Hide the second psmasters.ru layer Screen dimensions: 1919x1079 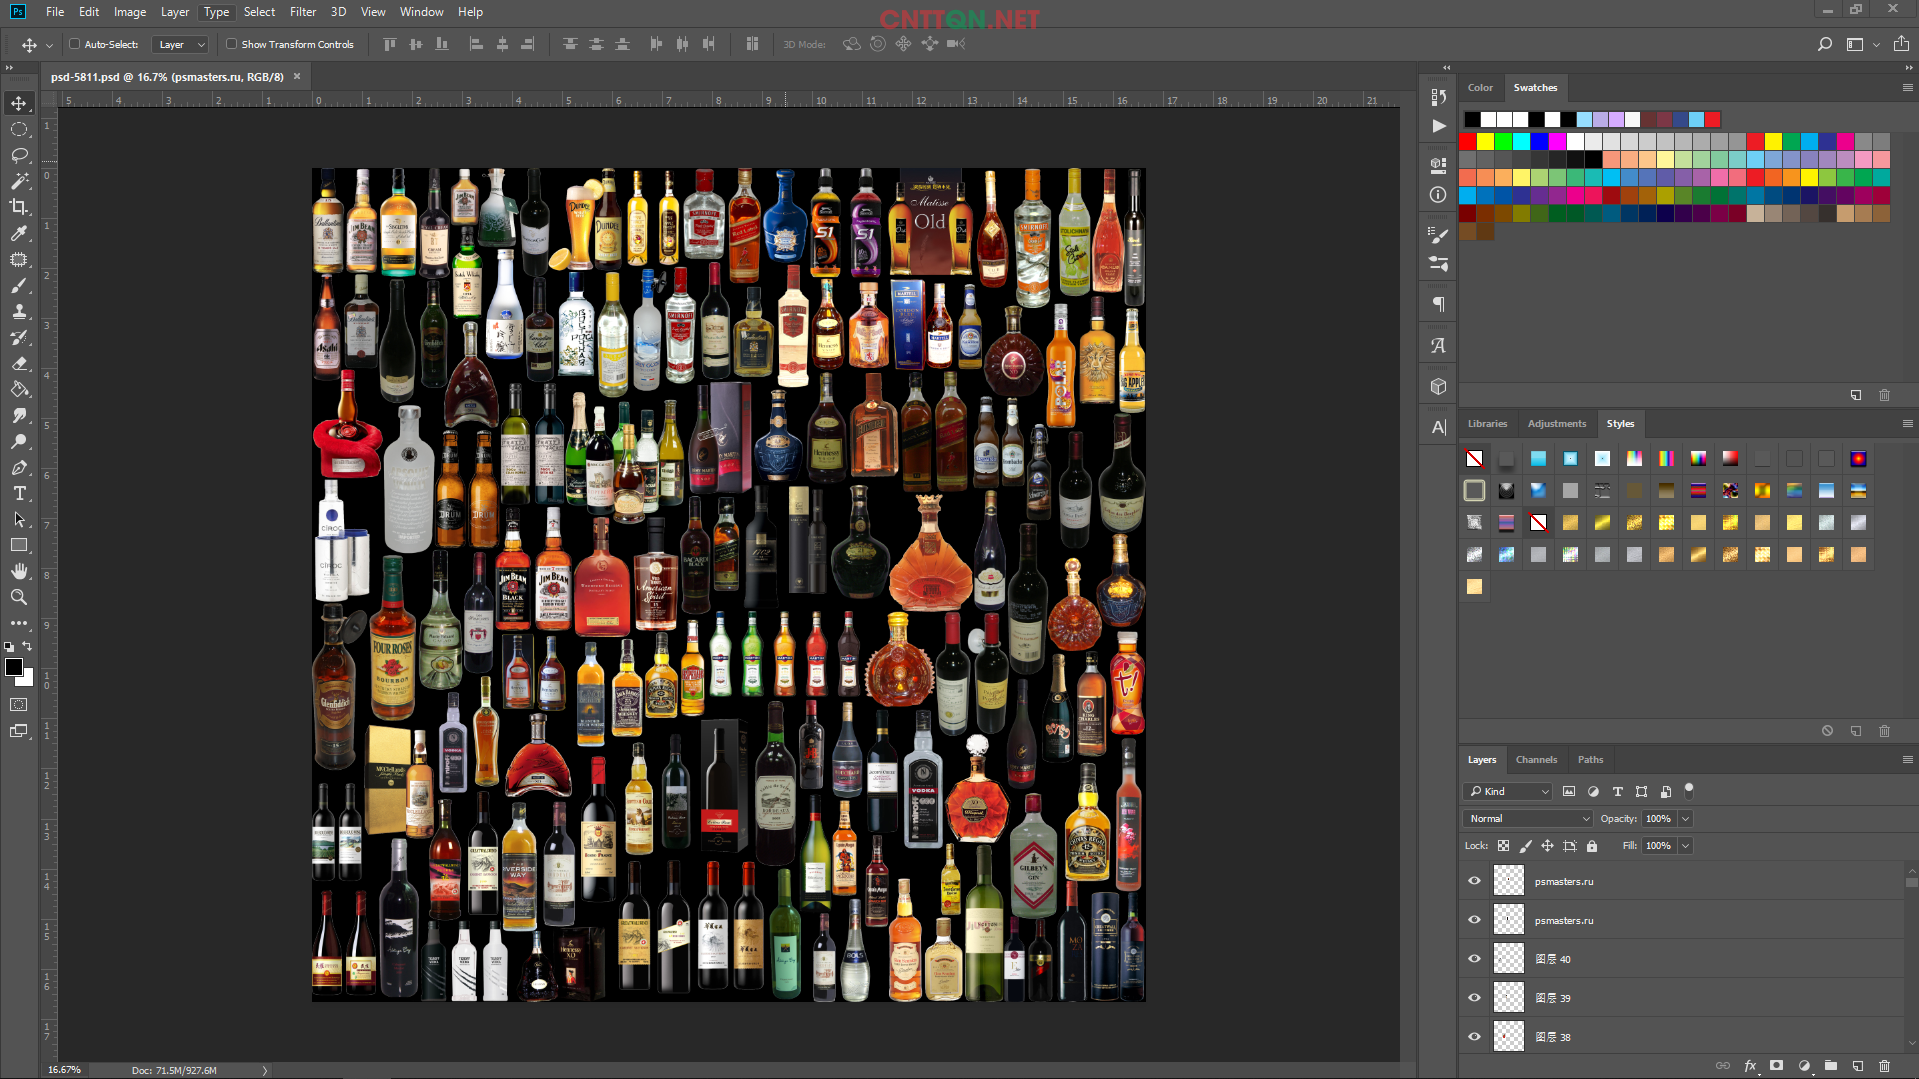[x=1474, y=920]
